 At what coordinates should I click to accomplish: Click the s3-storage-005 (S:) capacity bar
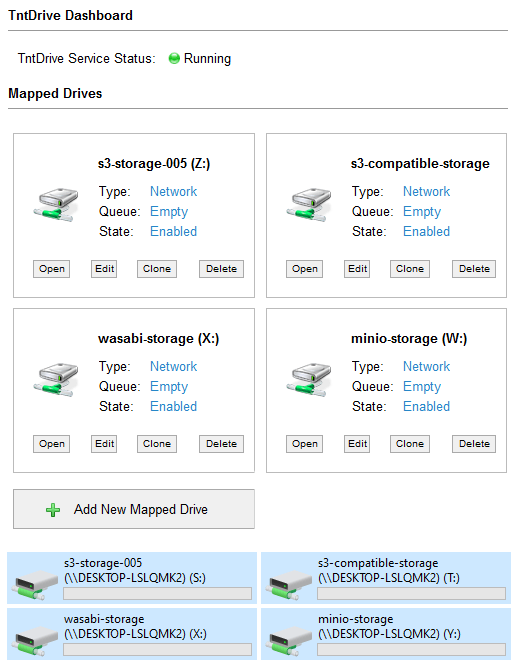(x=157, y=594)
